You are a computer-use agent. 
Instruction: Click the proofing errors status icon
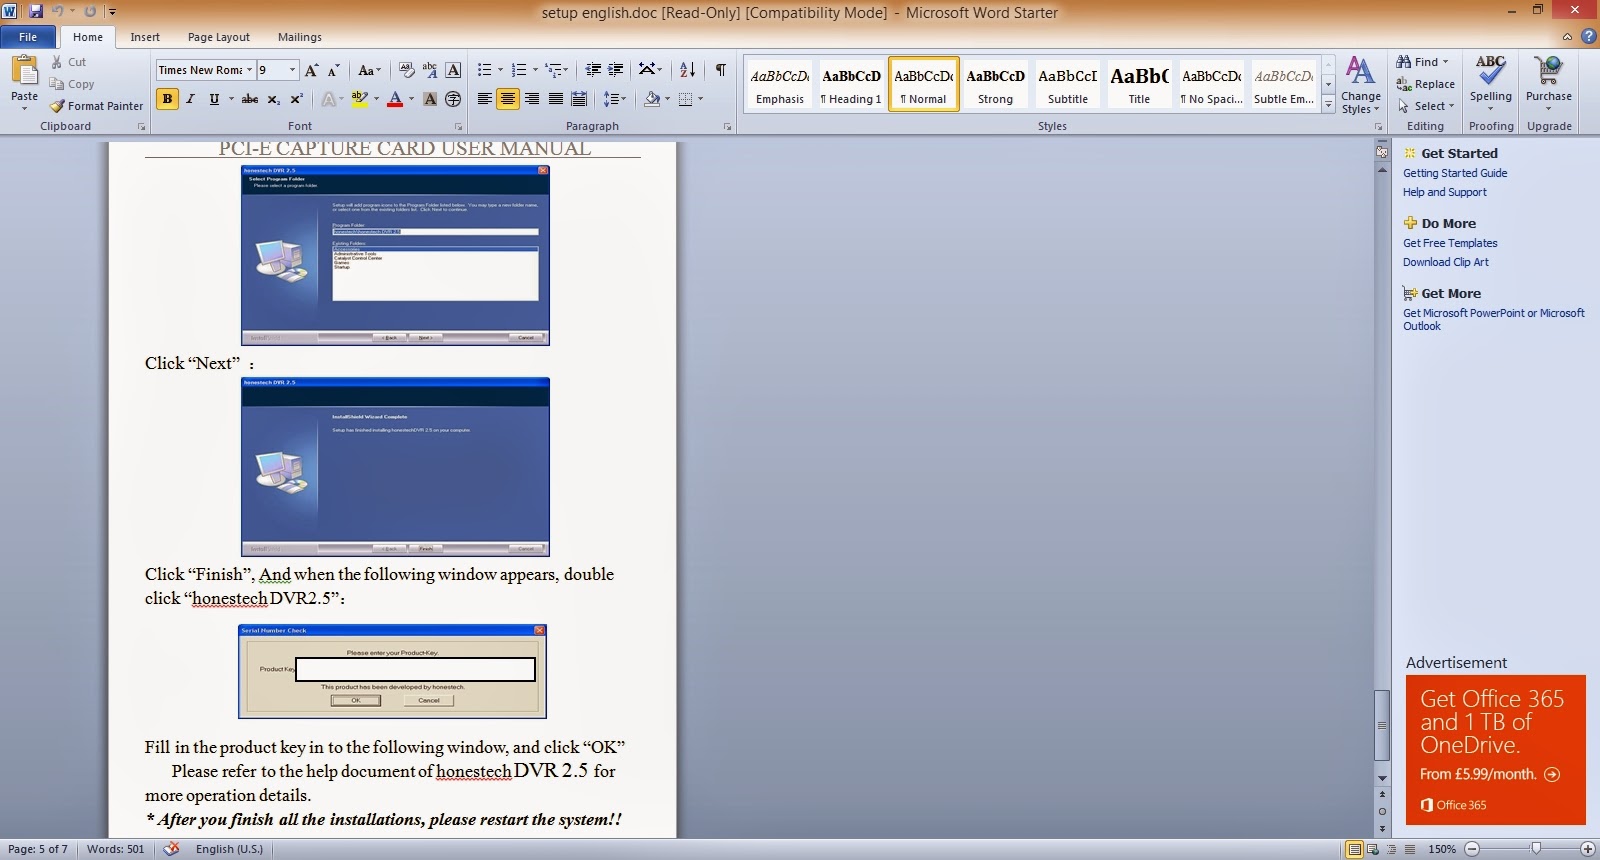pos(172,849)
